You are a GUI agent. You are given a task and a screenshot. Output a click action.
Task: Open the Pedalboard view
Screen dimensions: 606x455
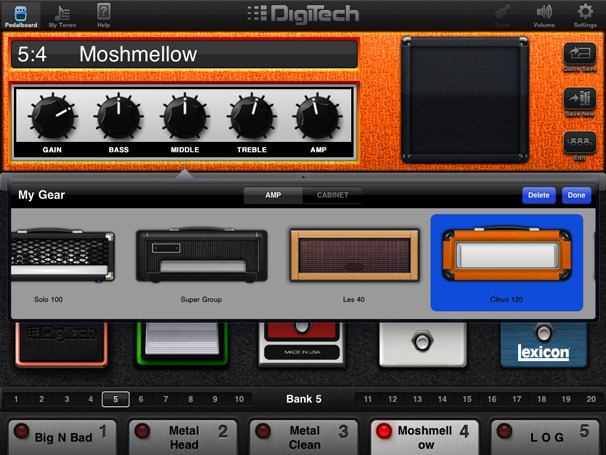point(21,16)
